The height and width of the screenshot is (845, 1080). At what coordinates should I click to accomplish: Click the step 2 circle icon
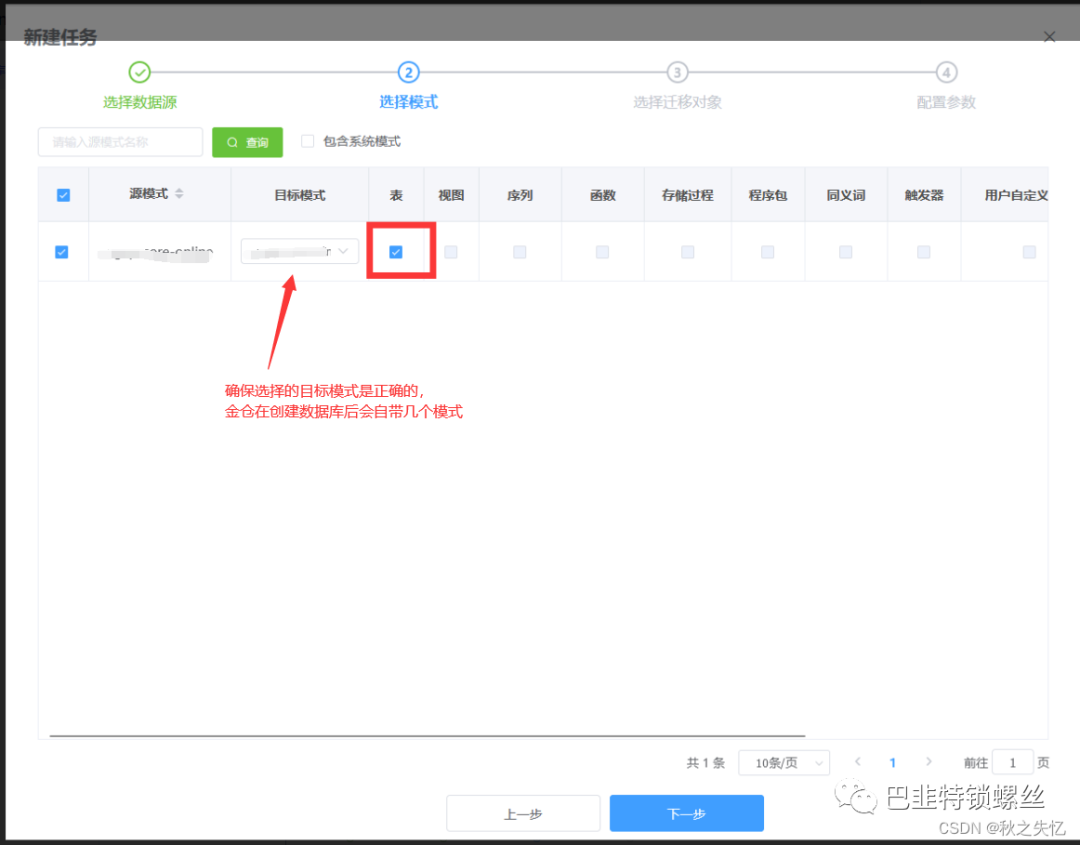pos(408,72)
